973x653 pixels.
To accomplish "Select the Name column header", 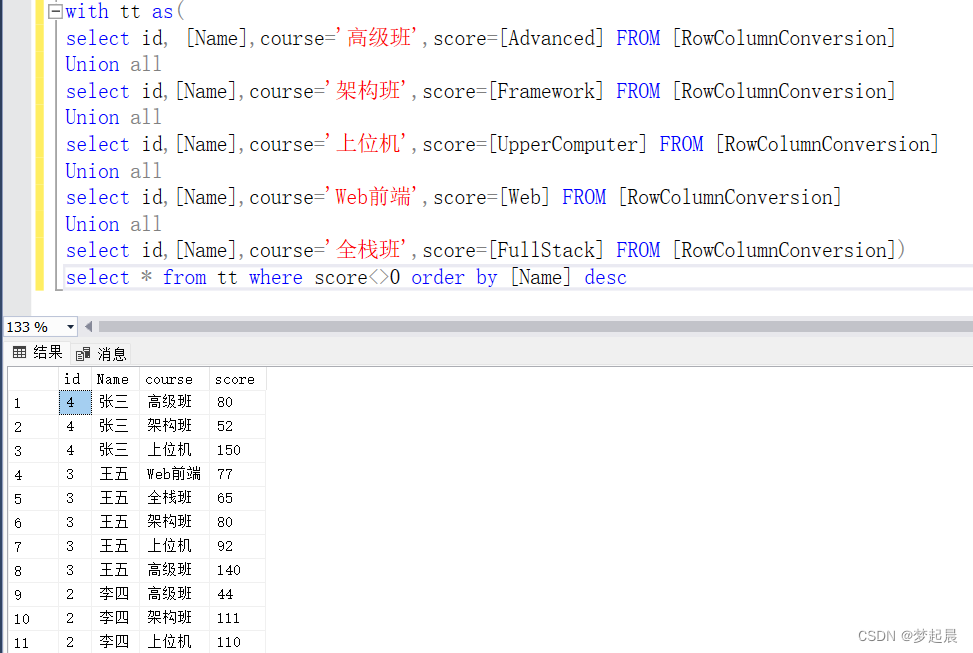I will click(x=112, y=379).
